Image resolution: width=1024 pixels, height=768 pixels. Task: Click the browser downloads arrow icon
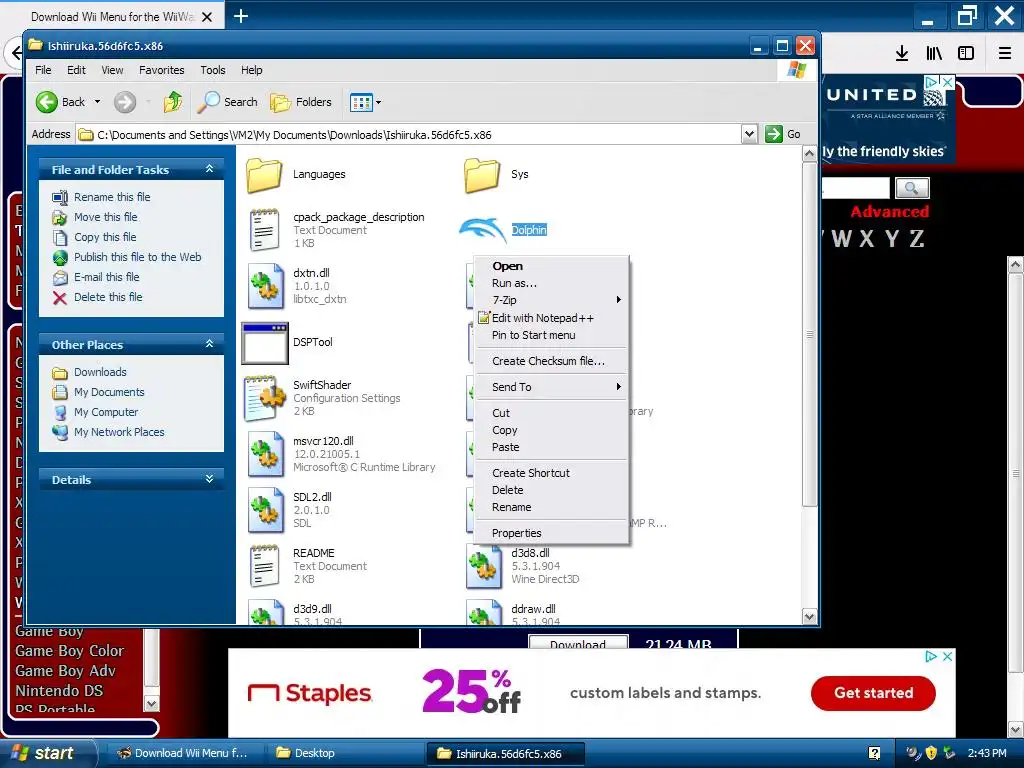point(902,53)
